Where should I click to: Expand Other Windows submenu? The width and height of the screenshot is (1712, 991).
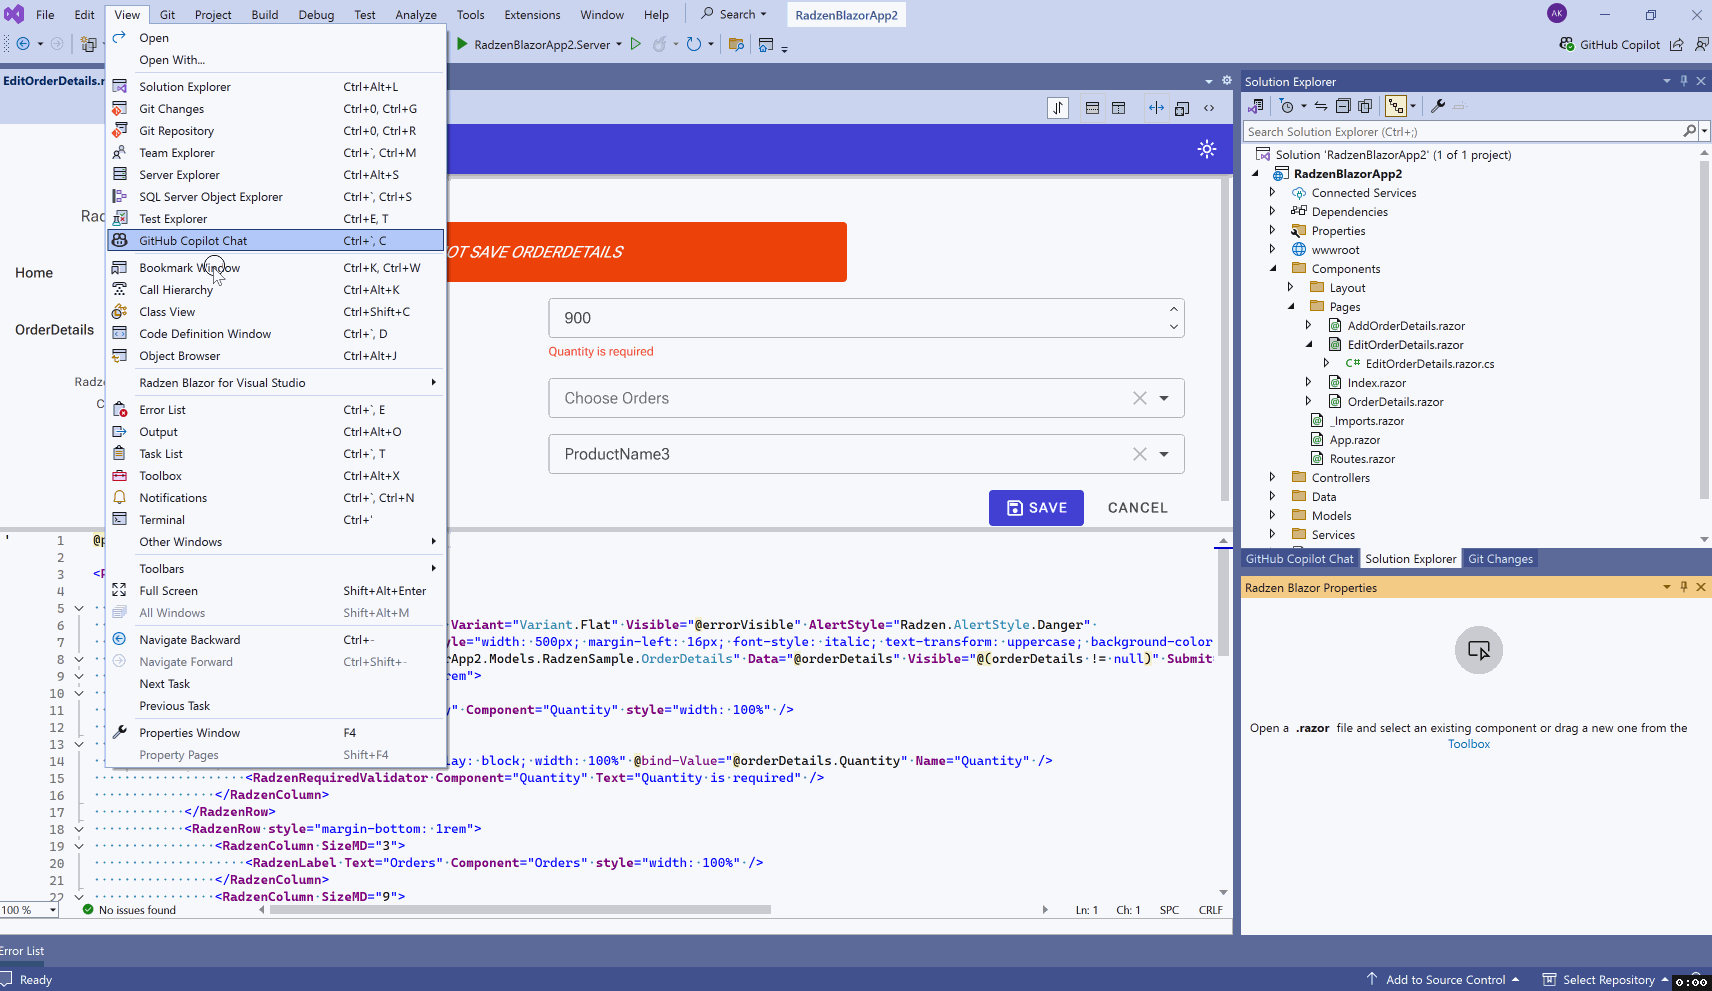click(275, 542)
